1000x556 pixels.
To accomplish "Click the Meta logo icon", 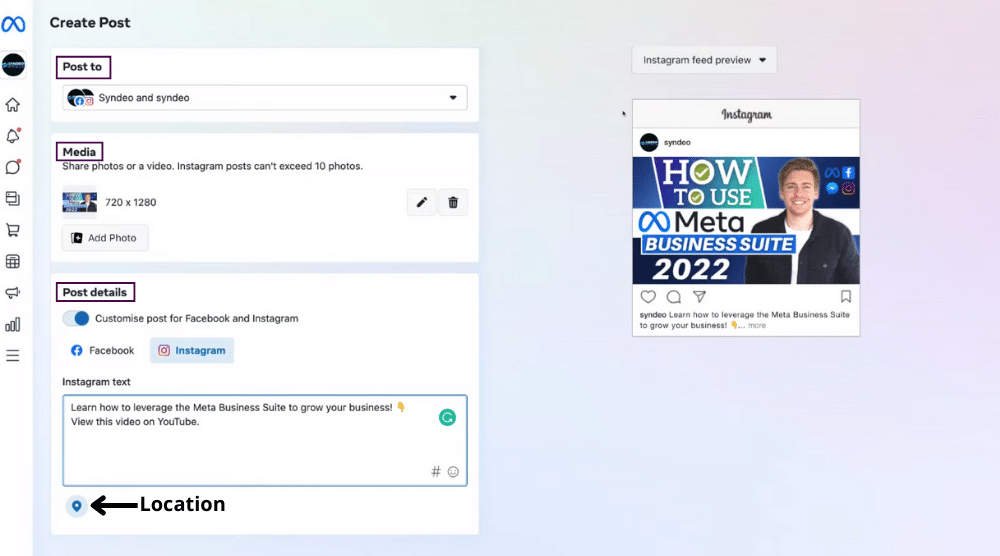I will coord(13,24).
